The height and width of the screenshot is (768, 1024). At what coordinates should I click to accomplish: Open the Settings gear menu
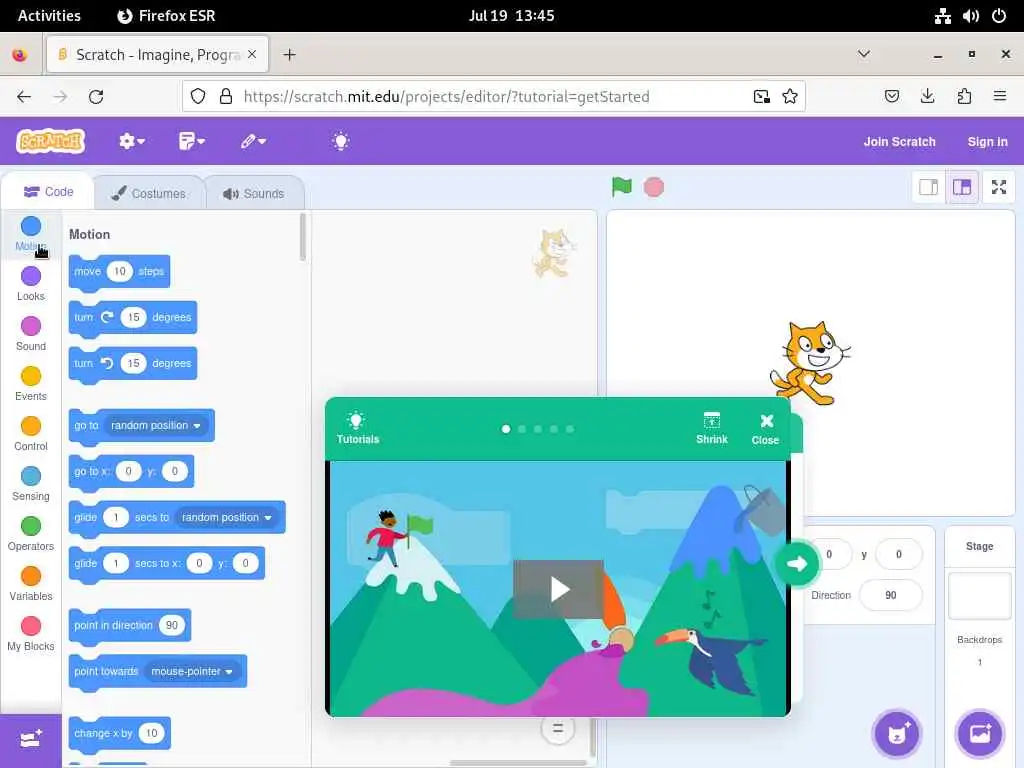point(131,141)
